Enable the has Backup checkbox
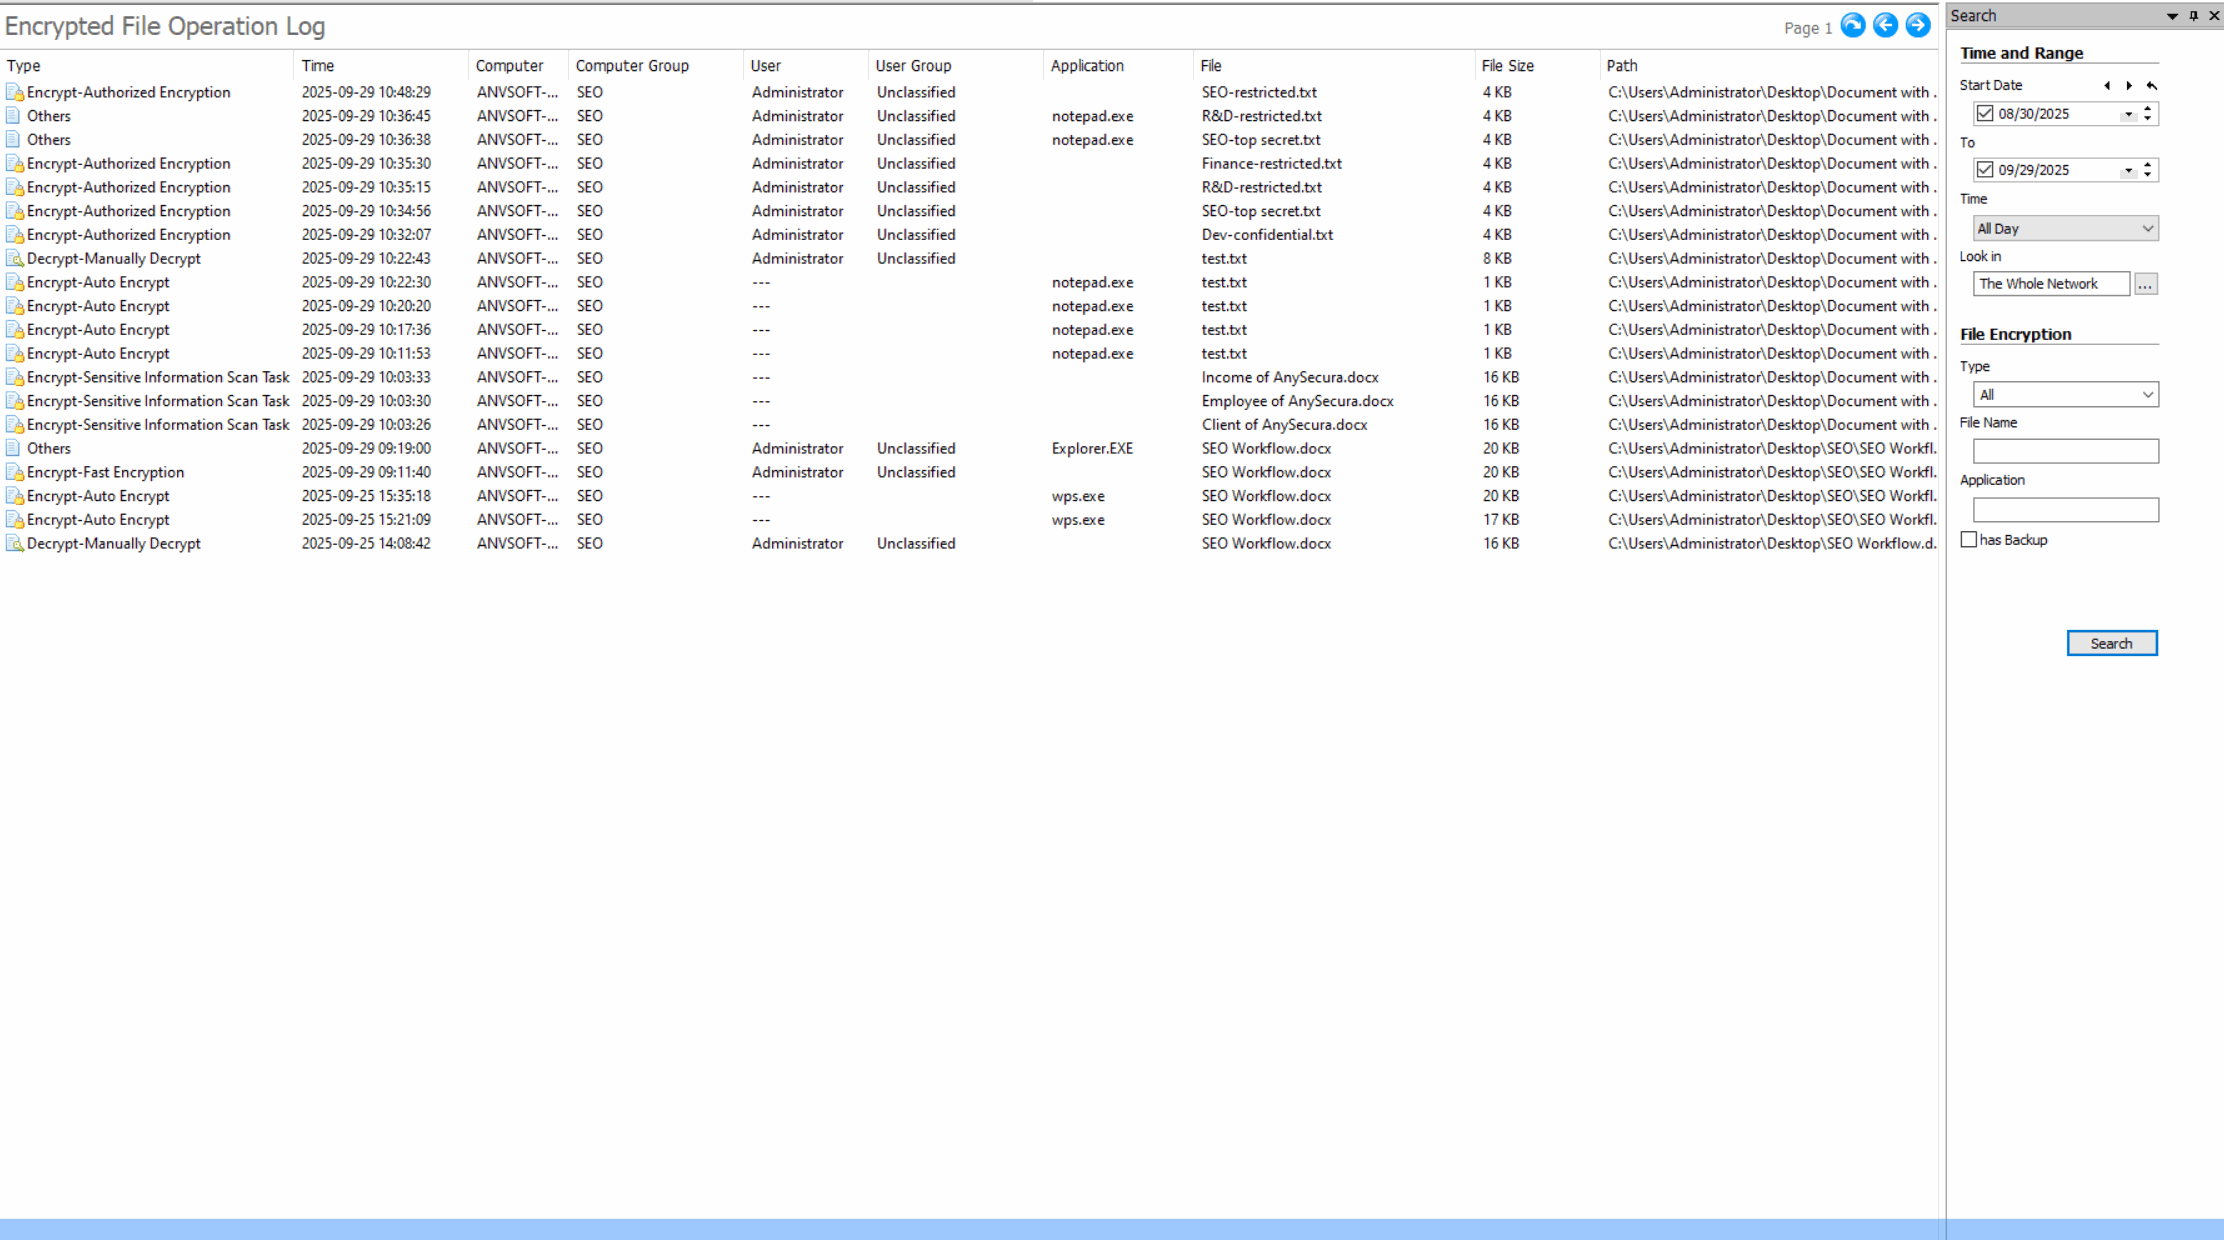The width and height of the screenshot is (2224, 1240). (1969, 539)
